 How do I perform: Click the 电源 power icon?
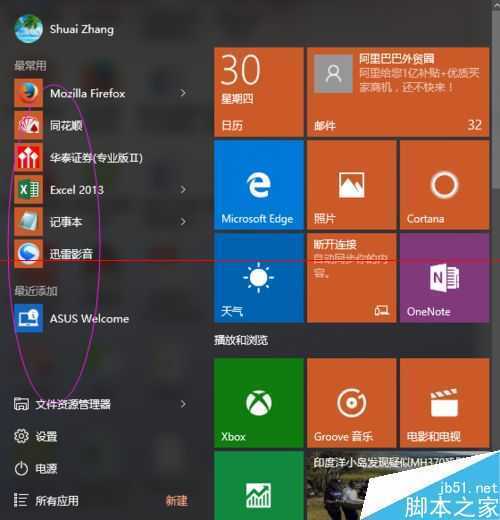pyautogui.click(x=21, y=468)
